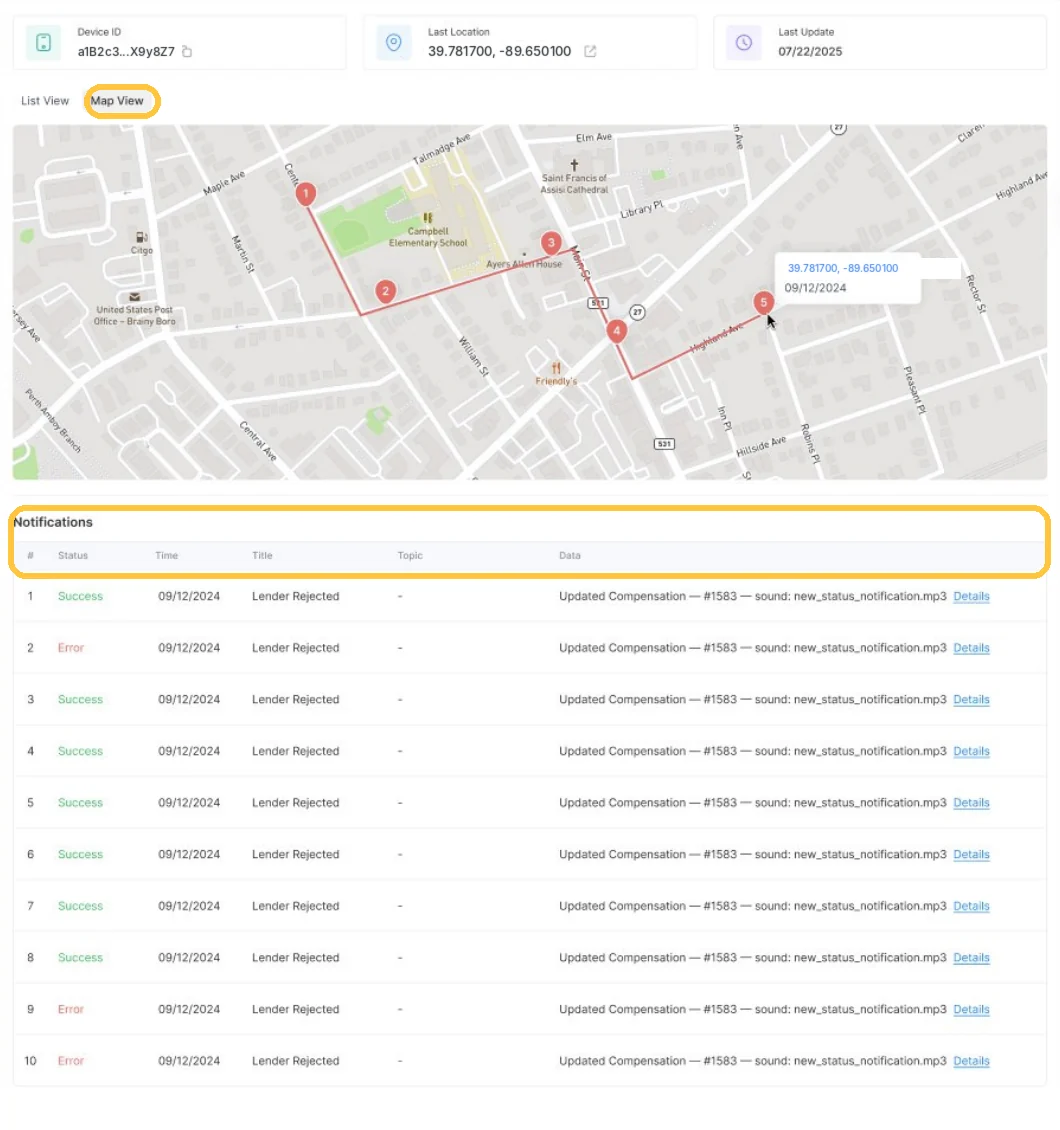
Task: Click the Post Office mail icon on map
Action: [x=135, y=297]
